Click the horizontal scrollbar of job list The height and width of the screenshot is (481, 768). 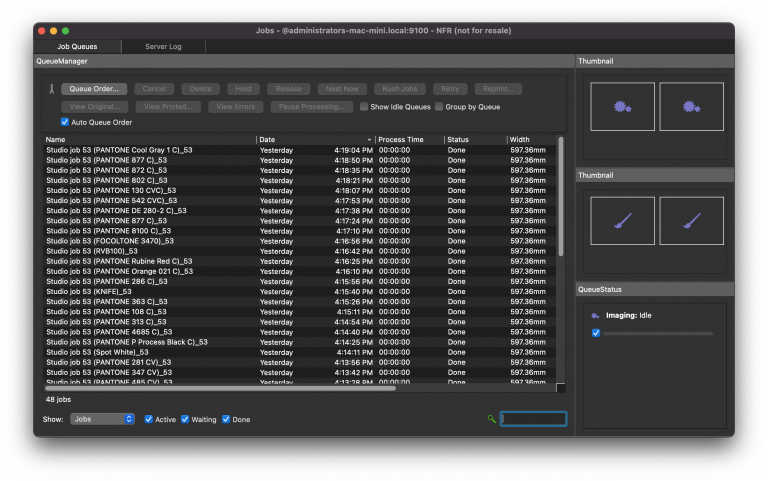tap(220, 388)
